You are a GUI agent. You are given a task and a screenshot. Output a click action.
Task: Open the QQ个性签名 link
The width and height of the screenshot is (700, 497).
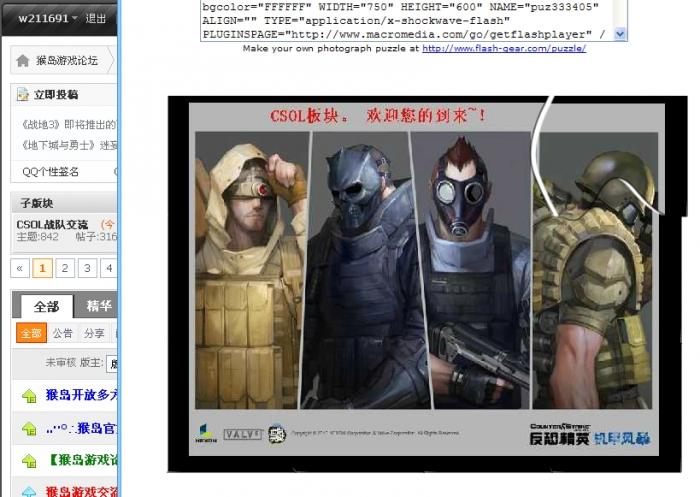(50, 171)
